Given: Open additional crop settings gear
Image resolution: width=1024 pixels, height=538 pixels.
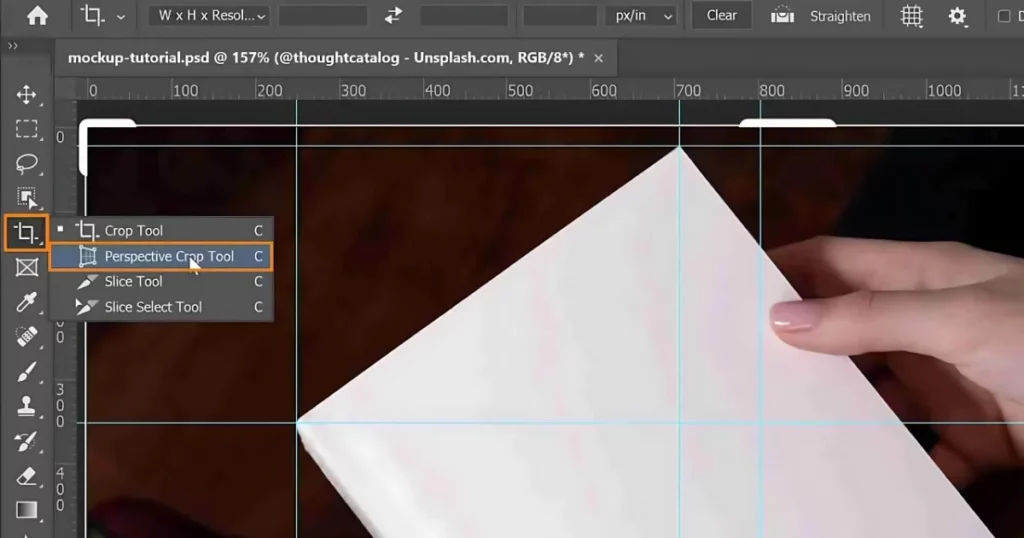Looking at the screenshot, I should tap(957, 16).
